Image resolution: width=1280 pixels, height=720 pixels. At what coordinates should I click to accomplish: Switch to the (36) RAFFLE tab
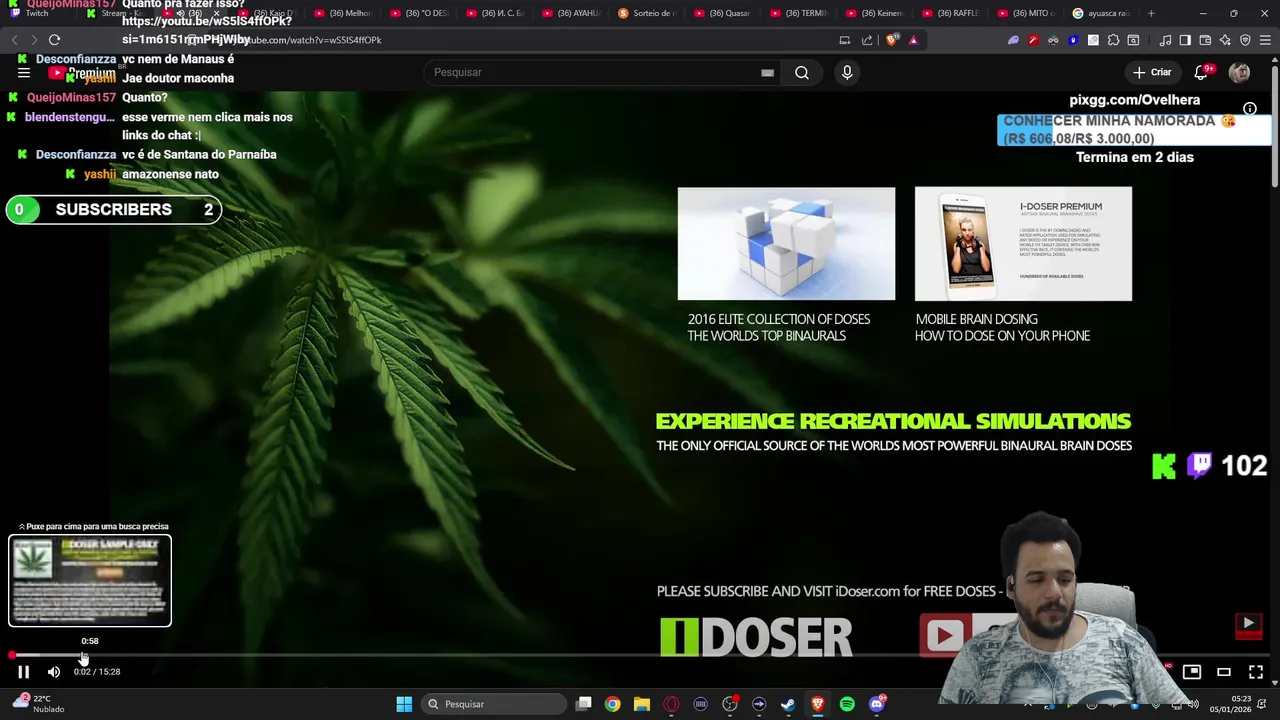(952, 13)
